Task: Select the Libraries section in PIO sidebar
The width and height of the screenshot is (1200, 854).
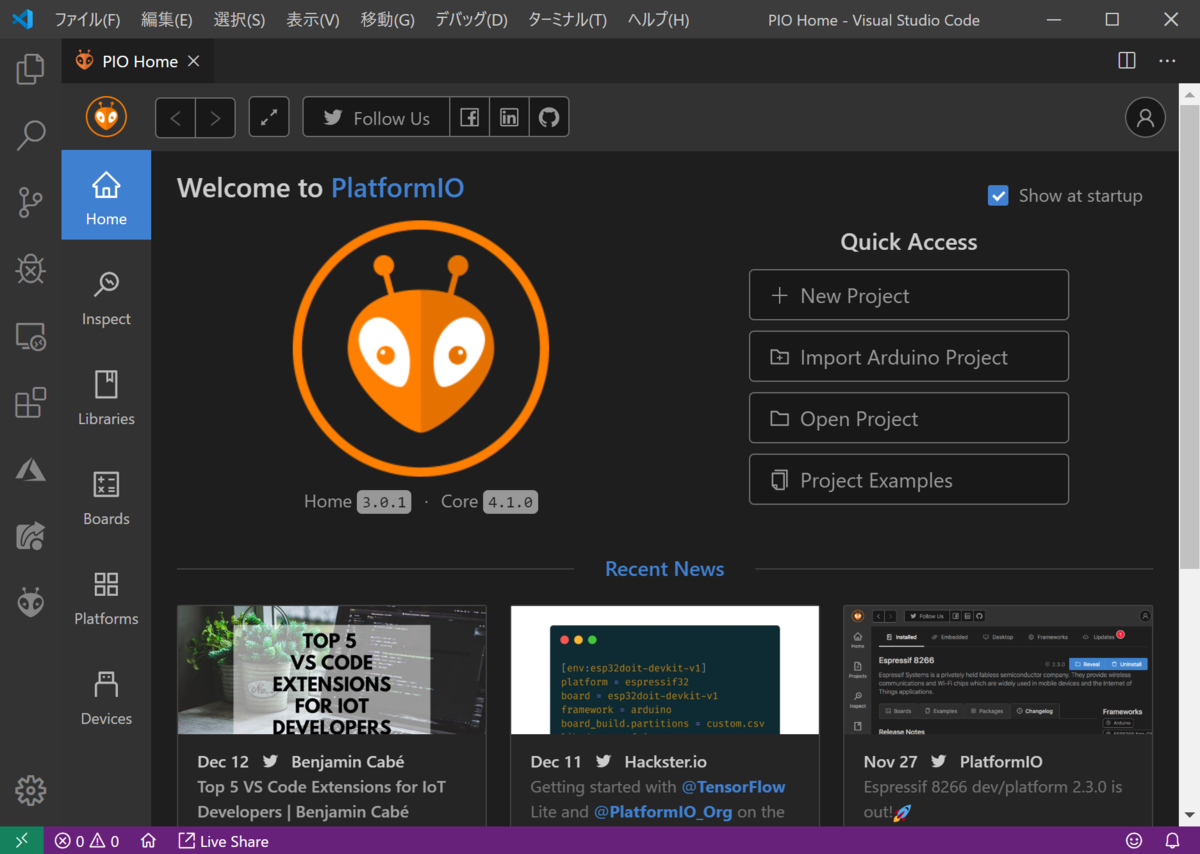Action: 106,399
